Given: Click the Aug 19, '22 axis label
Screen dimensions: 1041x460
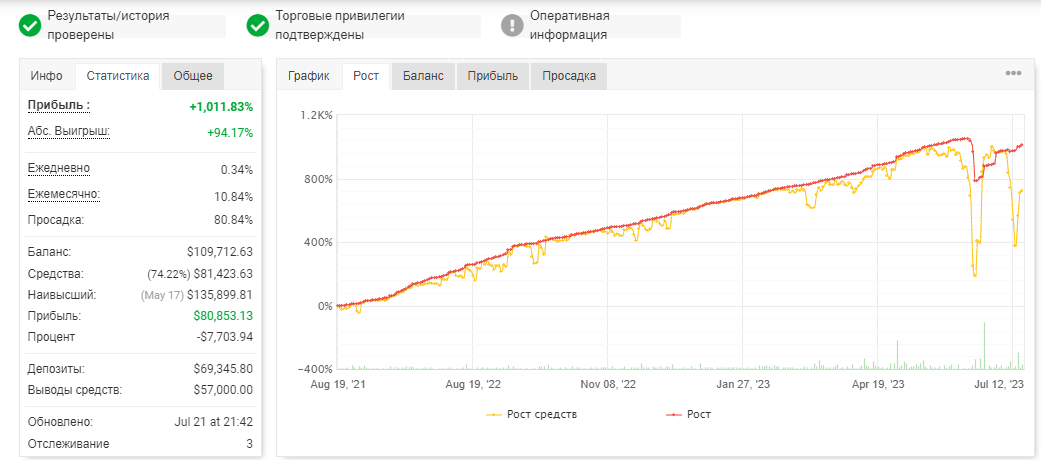Looking at the screenshot, I should coord(471,384).
